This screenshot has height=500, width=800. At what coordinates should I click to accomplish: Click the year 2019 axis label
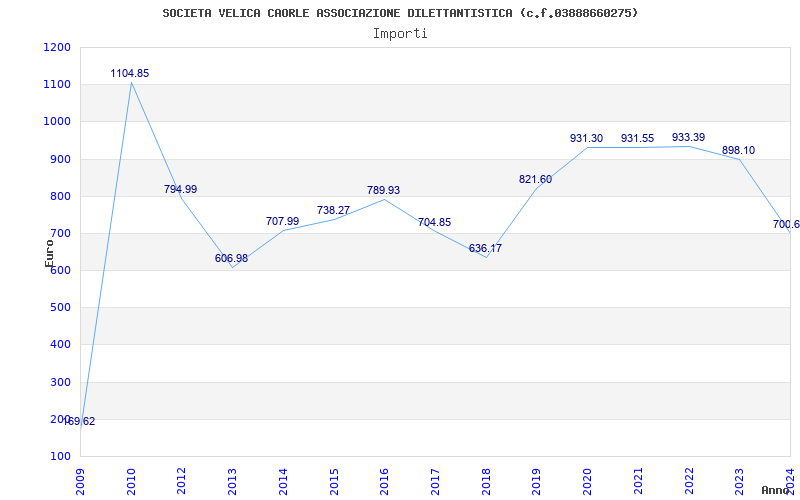point(536,481)
